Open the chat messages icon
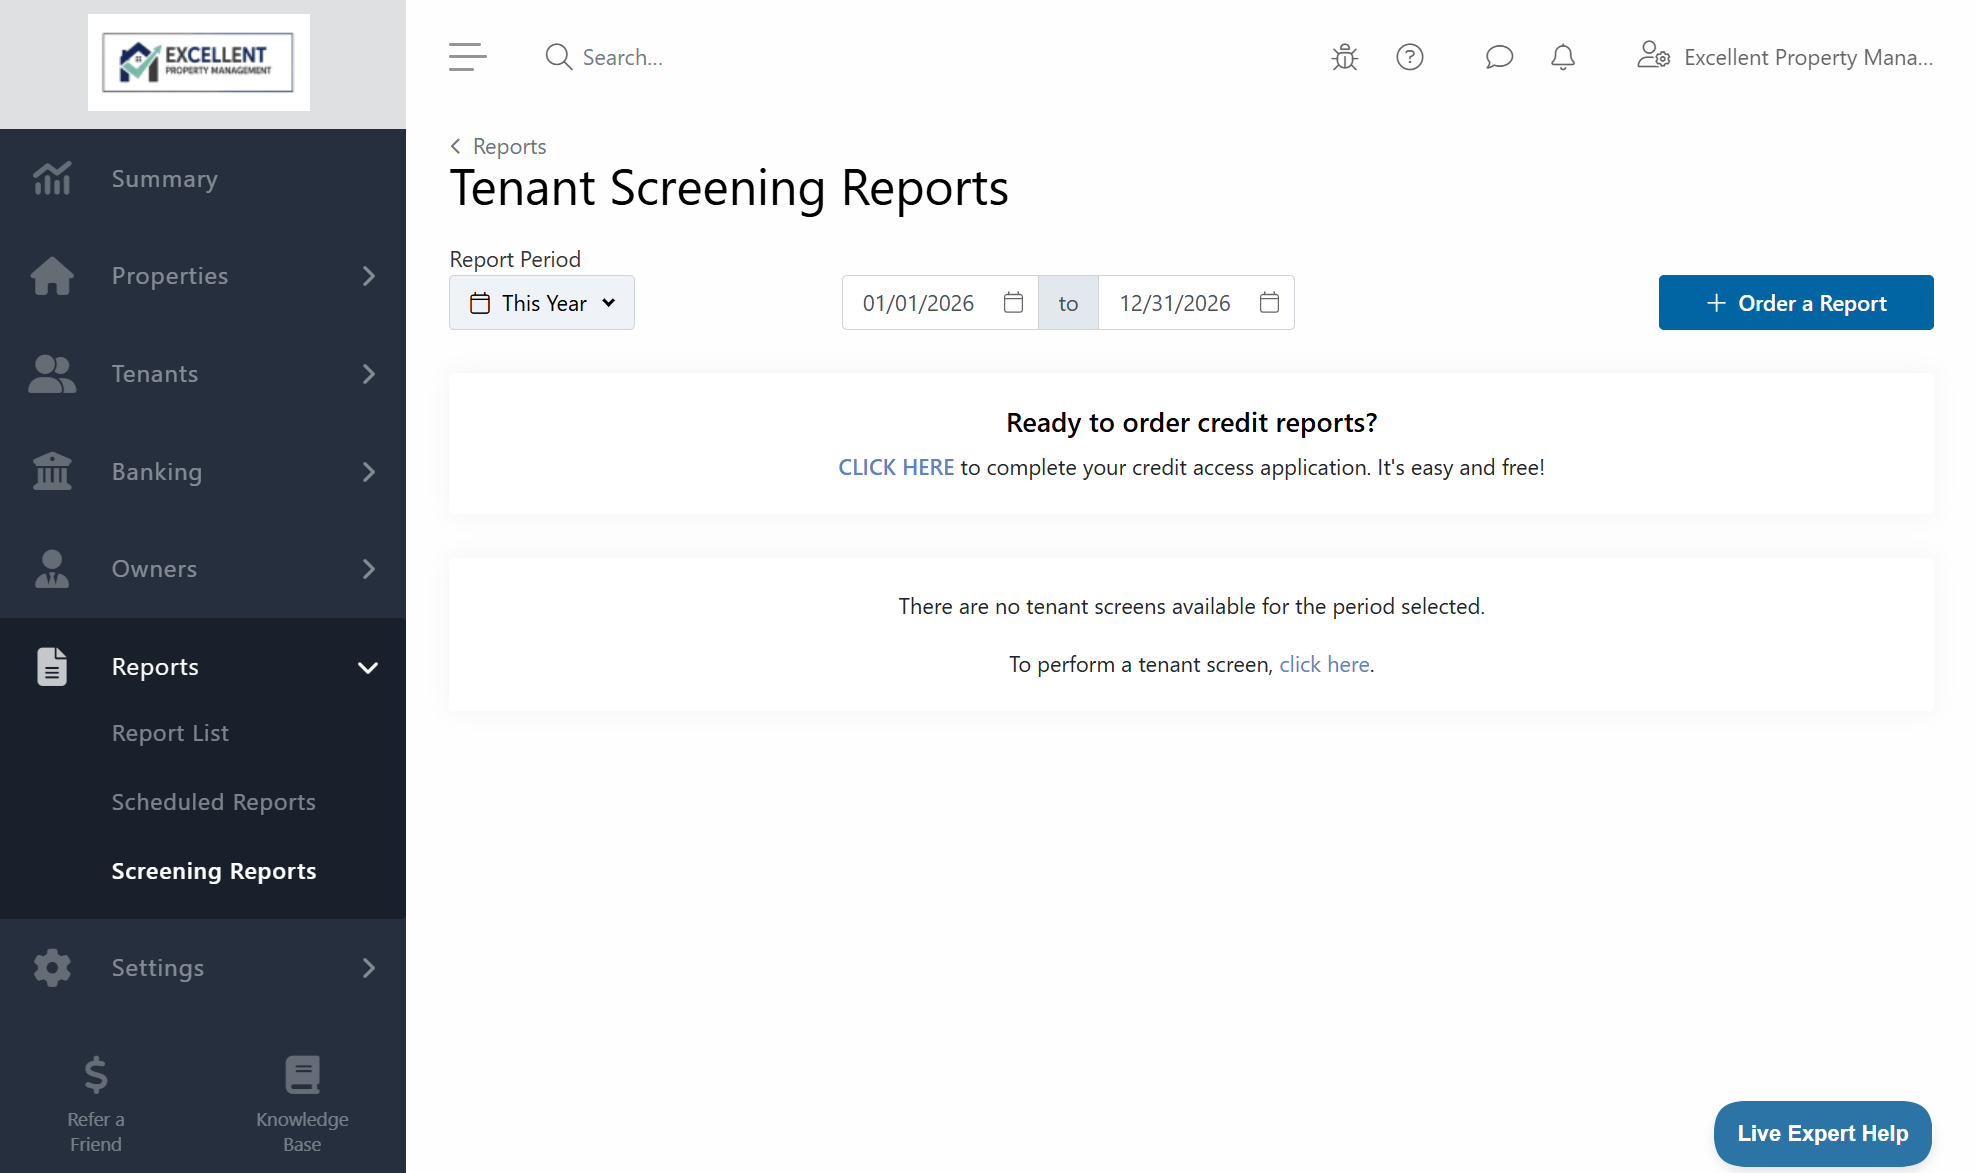The height and width of the screenshot is (1173, 1977). pos(1498,57)
